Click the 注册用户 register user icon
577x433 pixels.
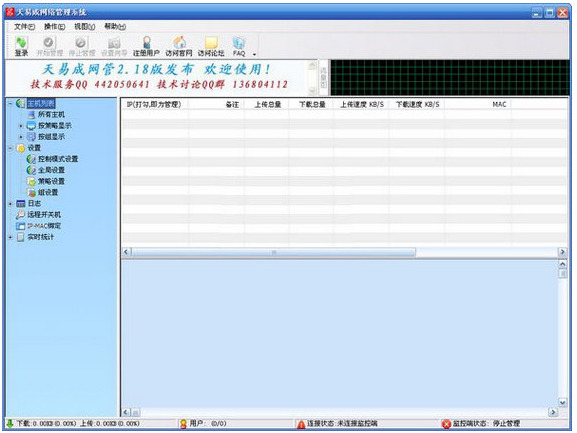point(146,46)
